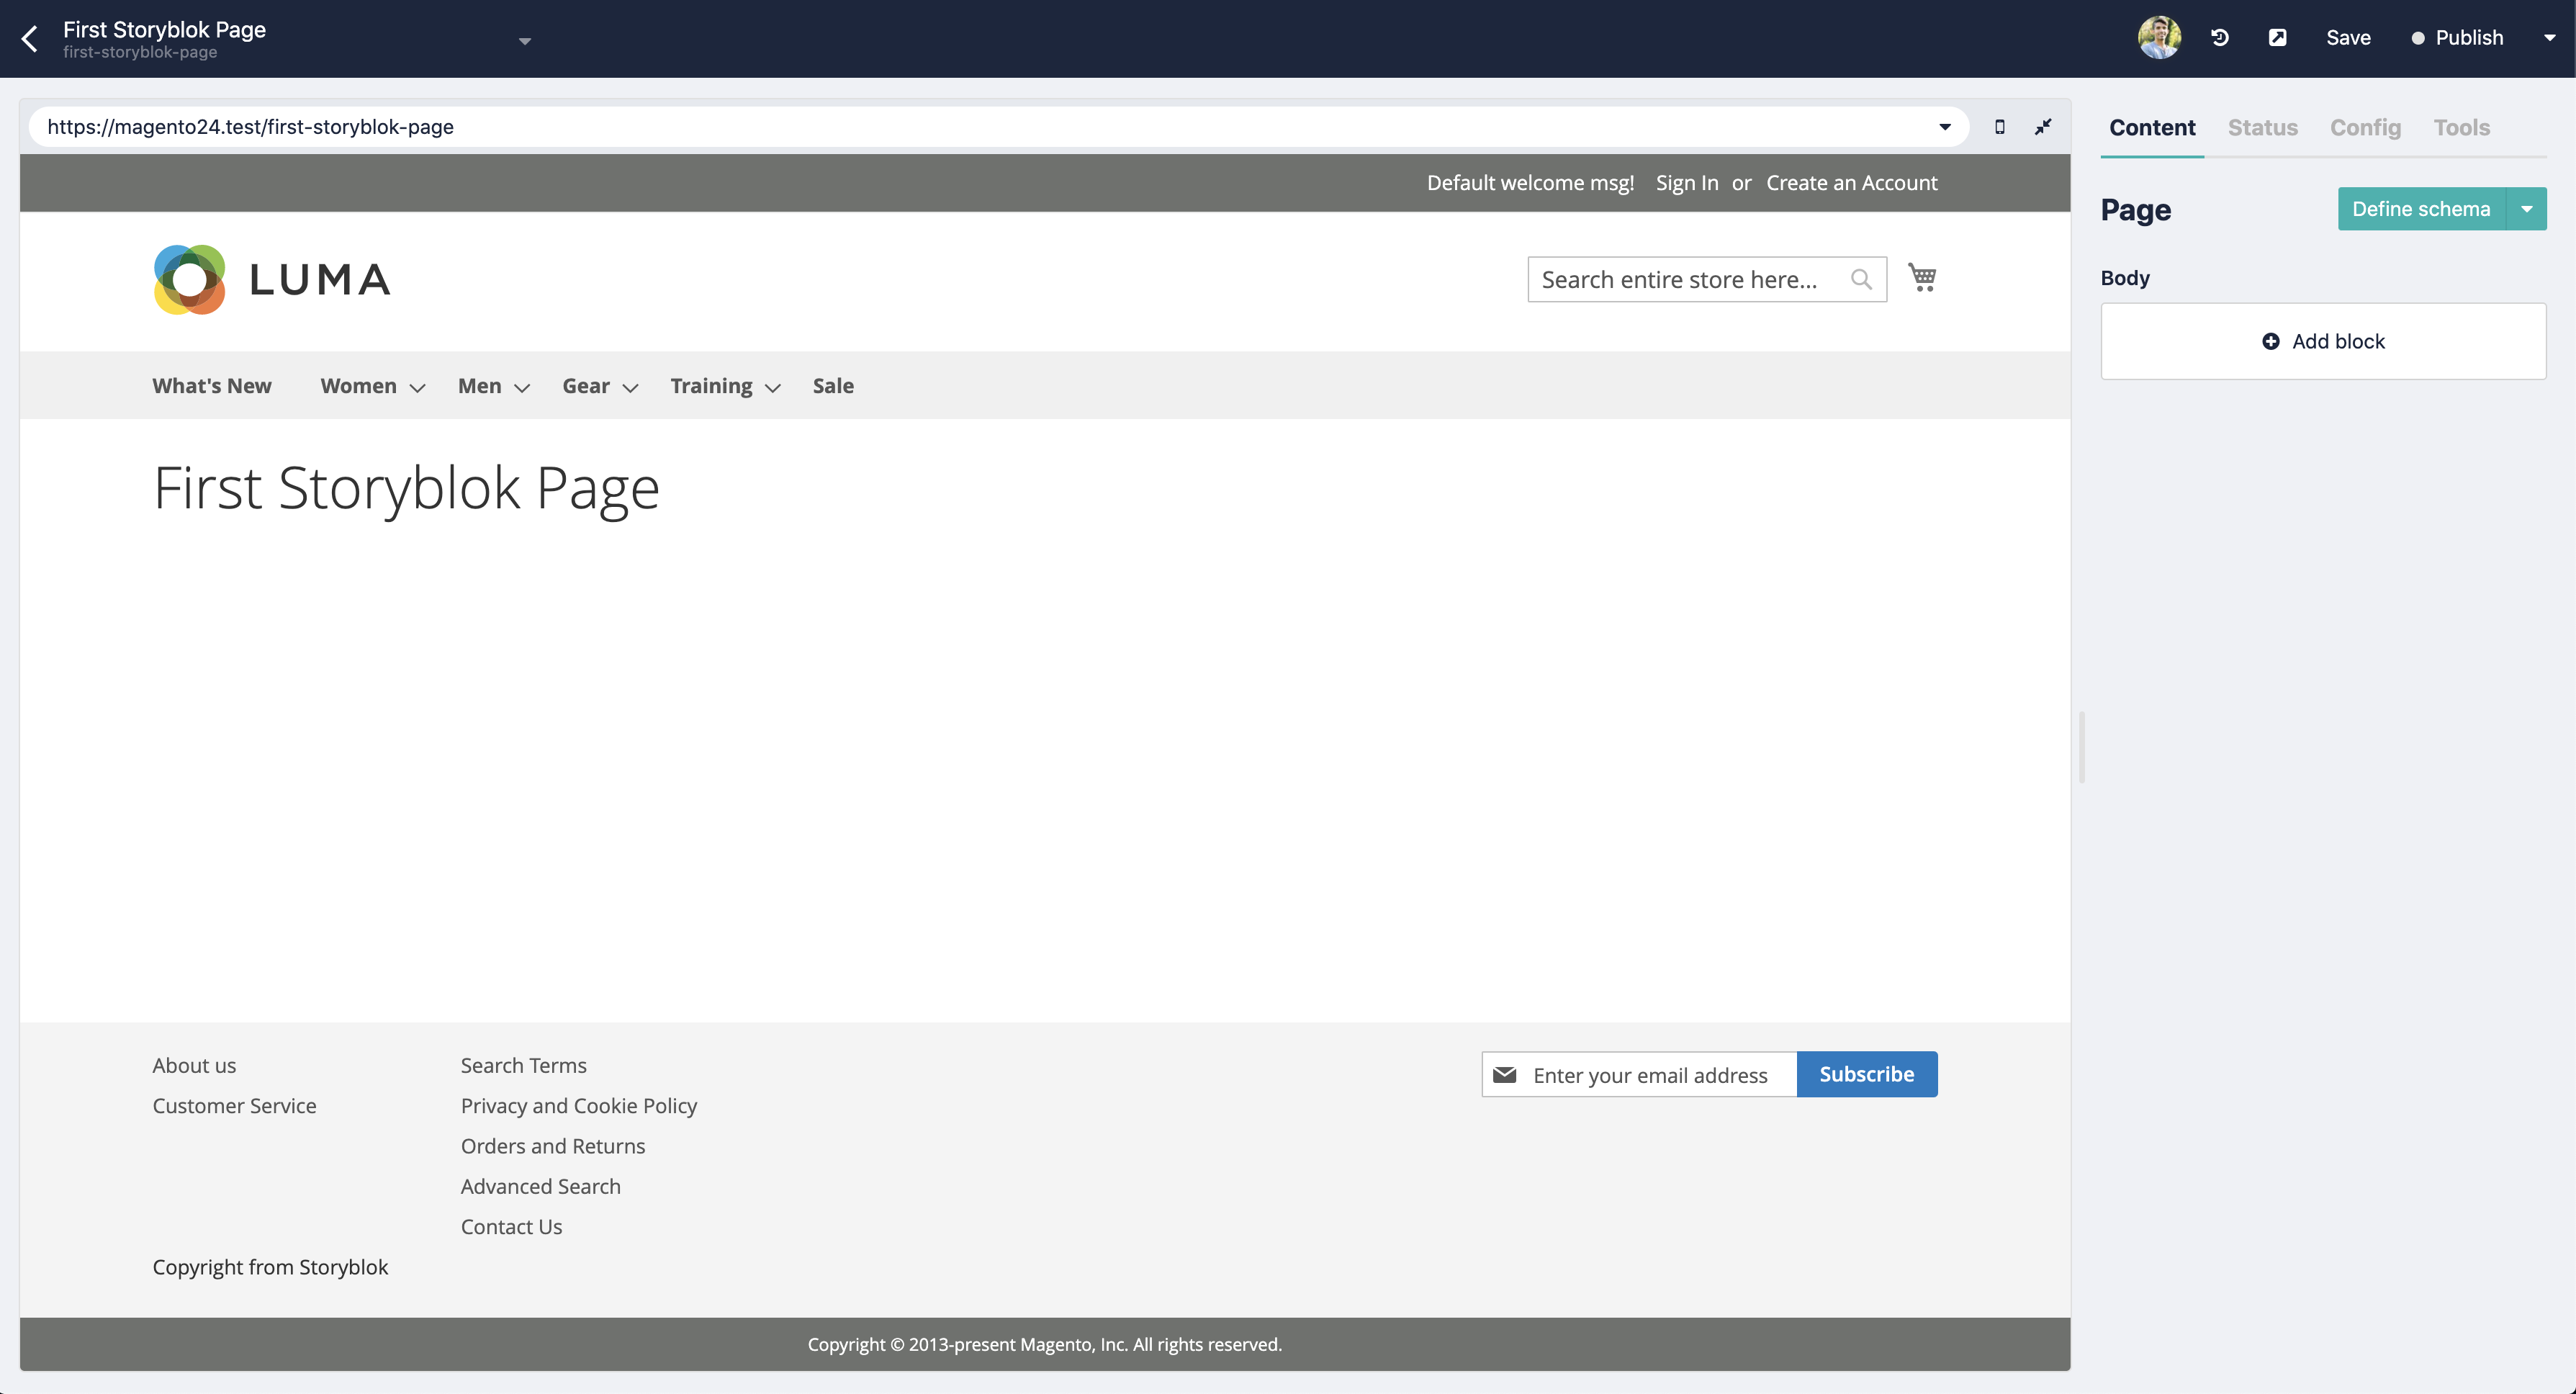
Task: Click the newsletter email address field
Action: 1650,1075
